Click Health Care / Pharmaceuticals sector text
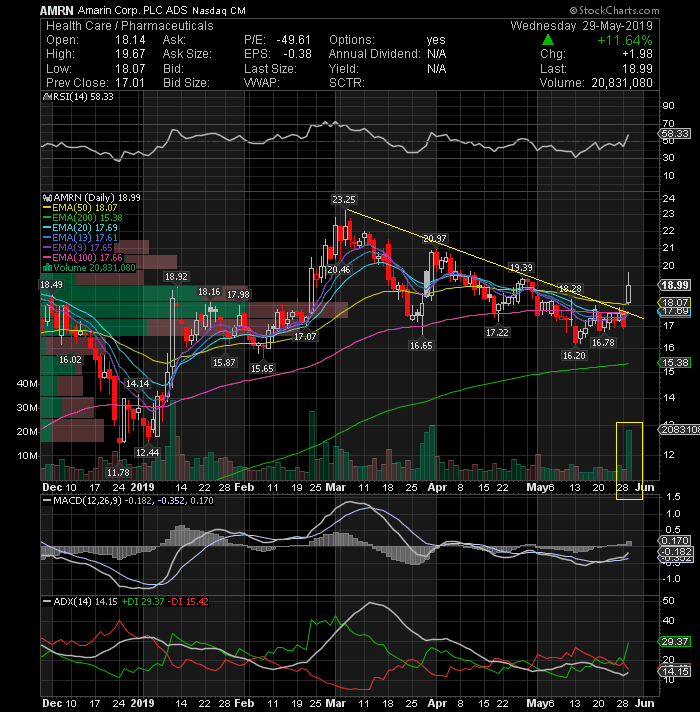This screenshot has height=712, width=700. [130, 26]
